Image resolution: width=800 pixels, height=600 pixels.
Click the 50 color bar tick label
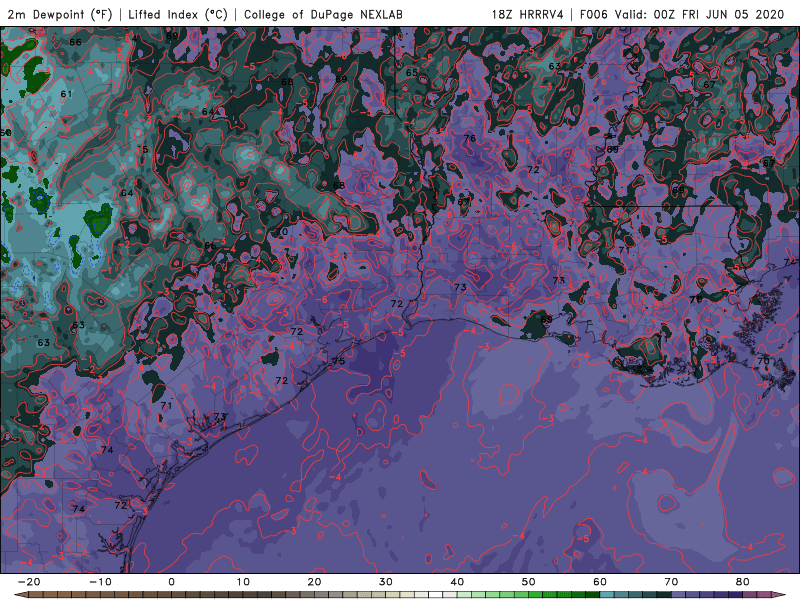[529, 582]
